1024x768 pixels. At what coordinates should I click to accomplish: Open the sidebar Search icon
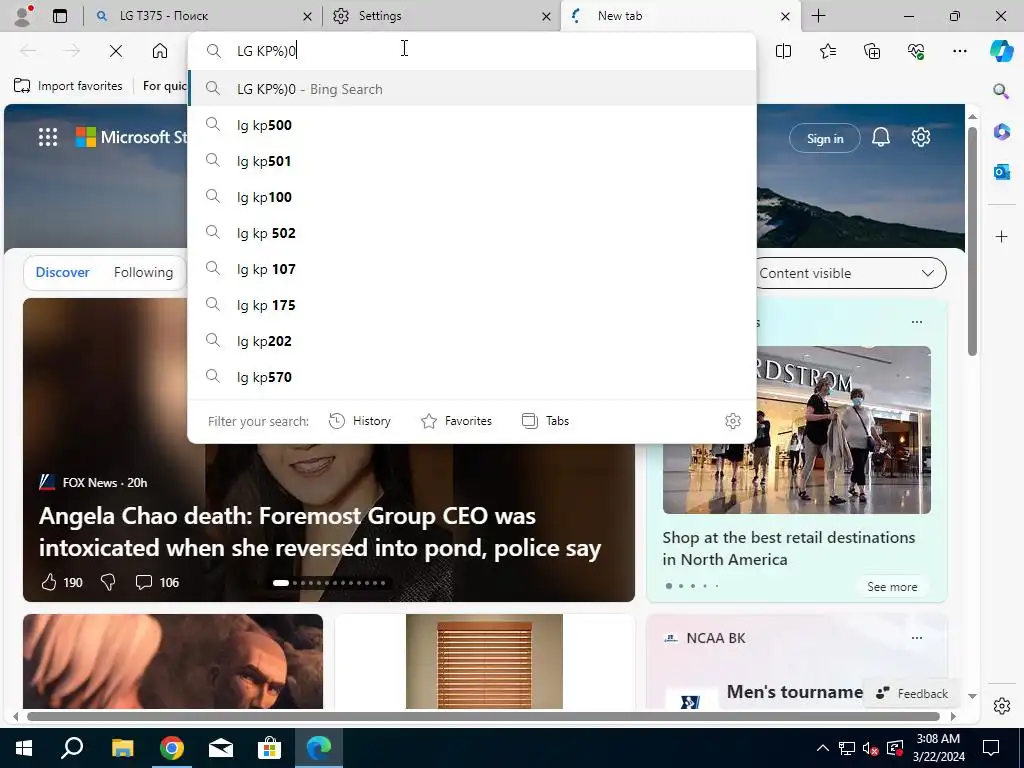(1001, 90)
